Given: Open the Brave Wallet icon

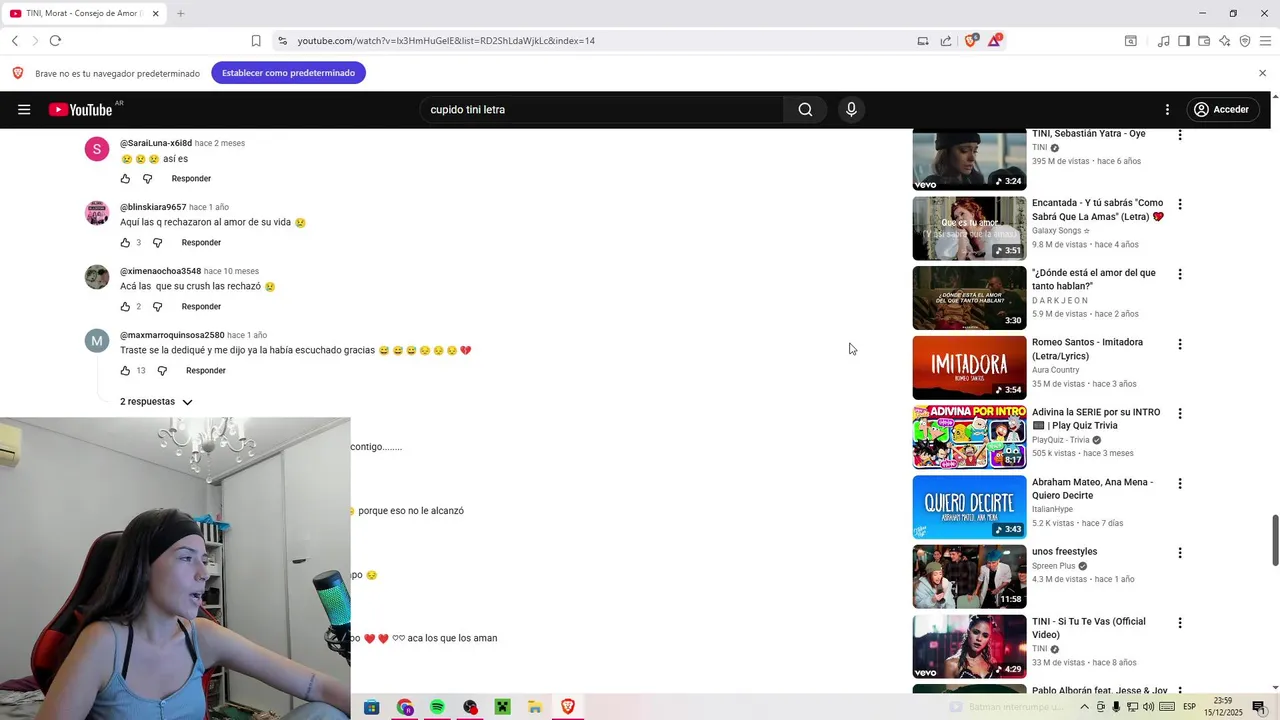Looking at the screenshot, I should [1204, 41].
